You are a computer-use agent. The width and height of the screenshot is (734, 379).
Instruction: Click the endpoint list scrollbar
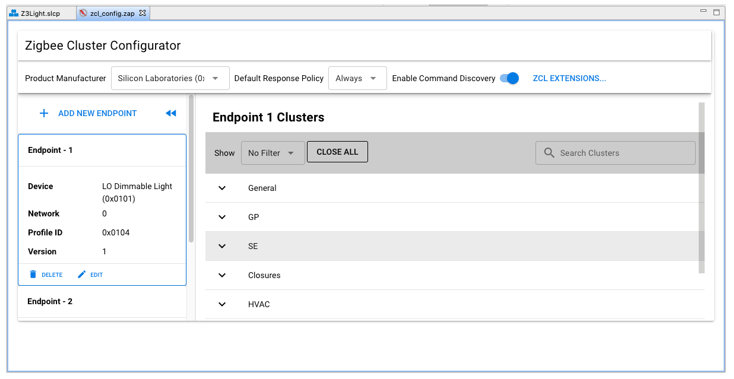(191, 168)
